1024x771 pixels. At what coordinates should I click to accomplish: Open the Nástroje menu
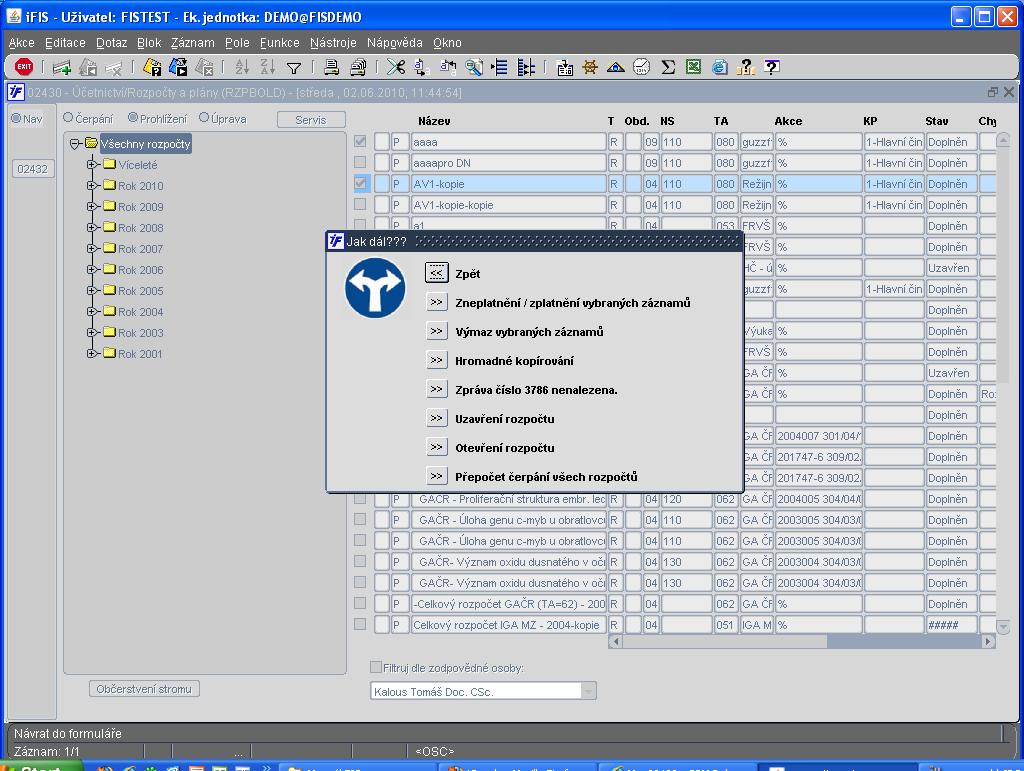333,43
